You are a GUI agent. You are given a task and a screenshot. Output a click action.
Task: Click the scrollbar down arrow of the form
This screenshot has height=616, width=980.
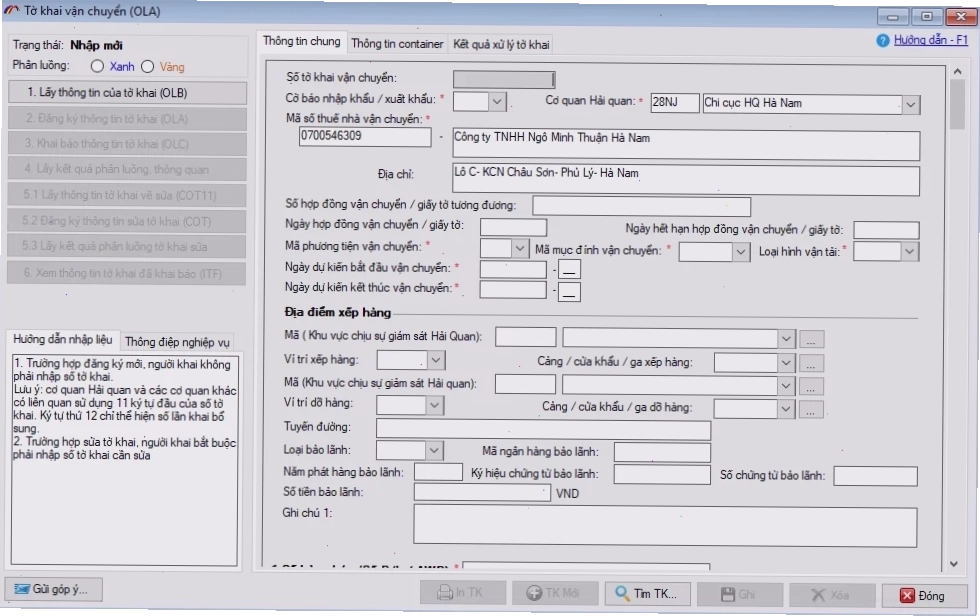[x=954, y=564]
